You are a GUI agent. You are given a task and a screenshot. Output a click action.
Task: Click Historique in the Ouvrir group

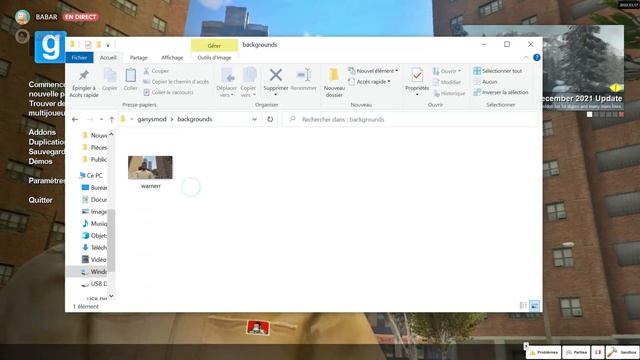click(x=449, y=93)
